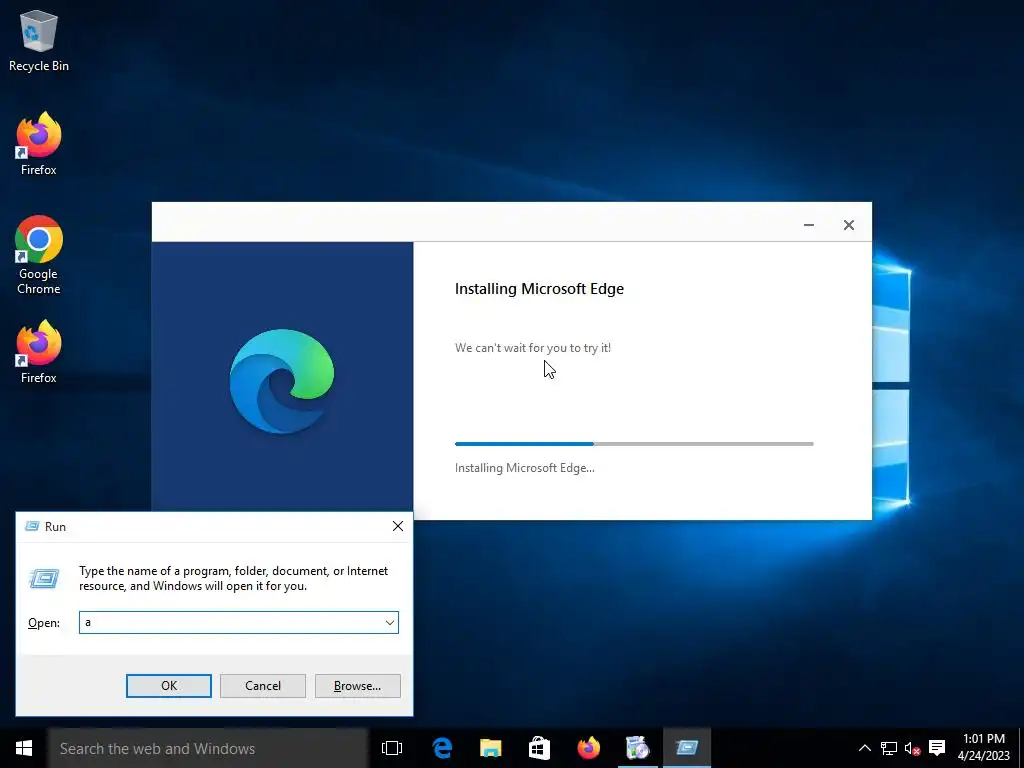The image size is (1024, 768).
Task: Click the Run dialog's program icon
Action: (44, 578)
